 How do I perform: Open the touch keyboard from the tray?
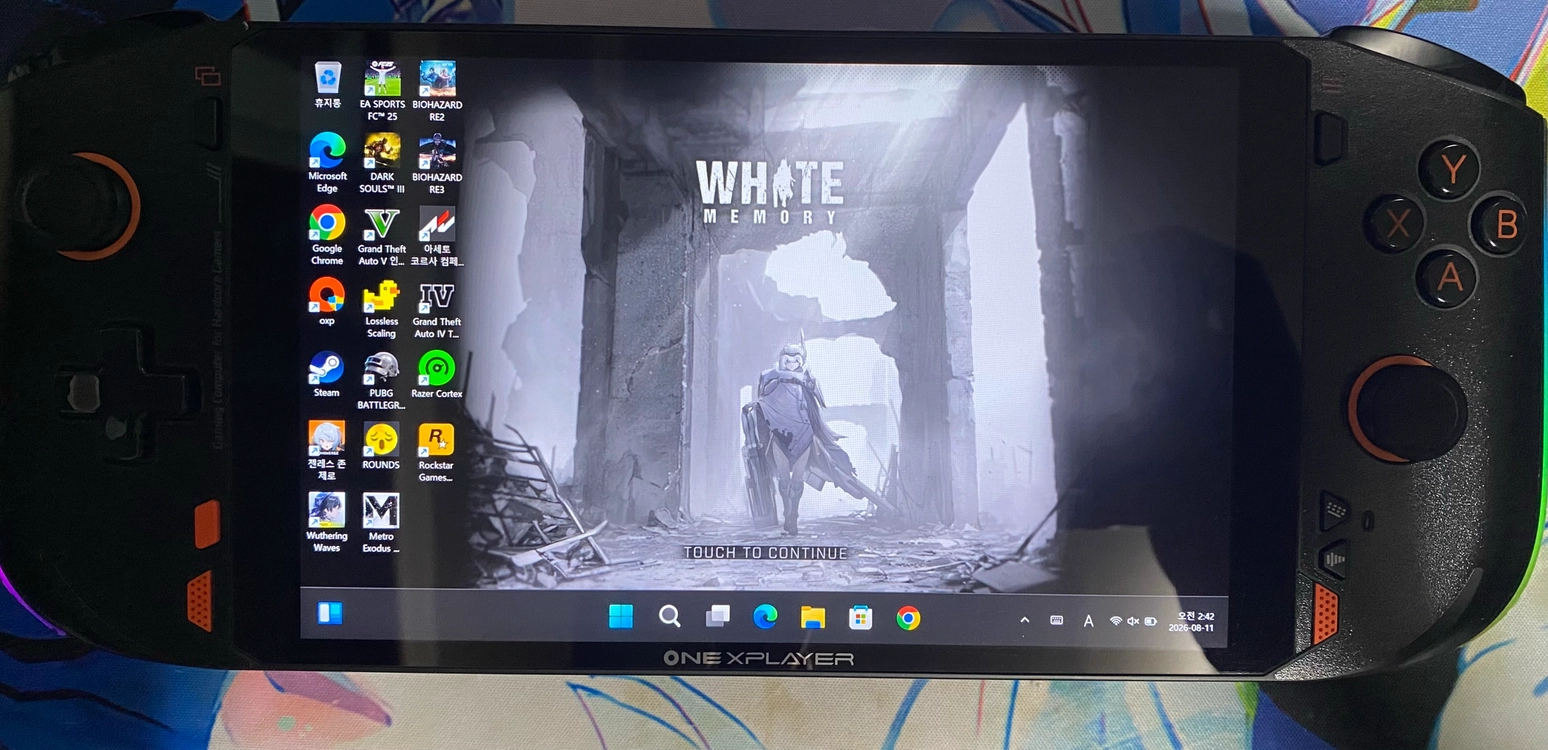pyautogui.click(x=1057, y=621)
